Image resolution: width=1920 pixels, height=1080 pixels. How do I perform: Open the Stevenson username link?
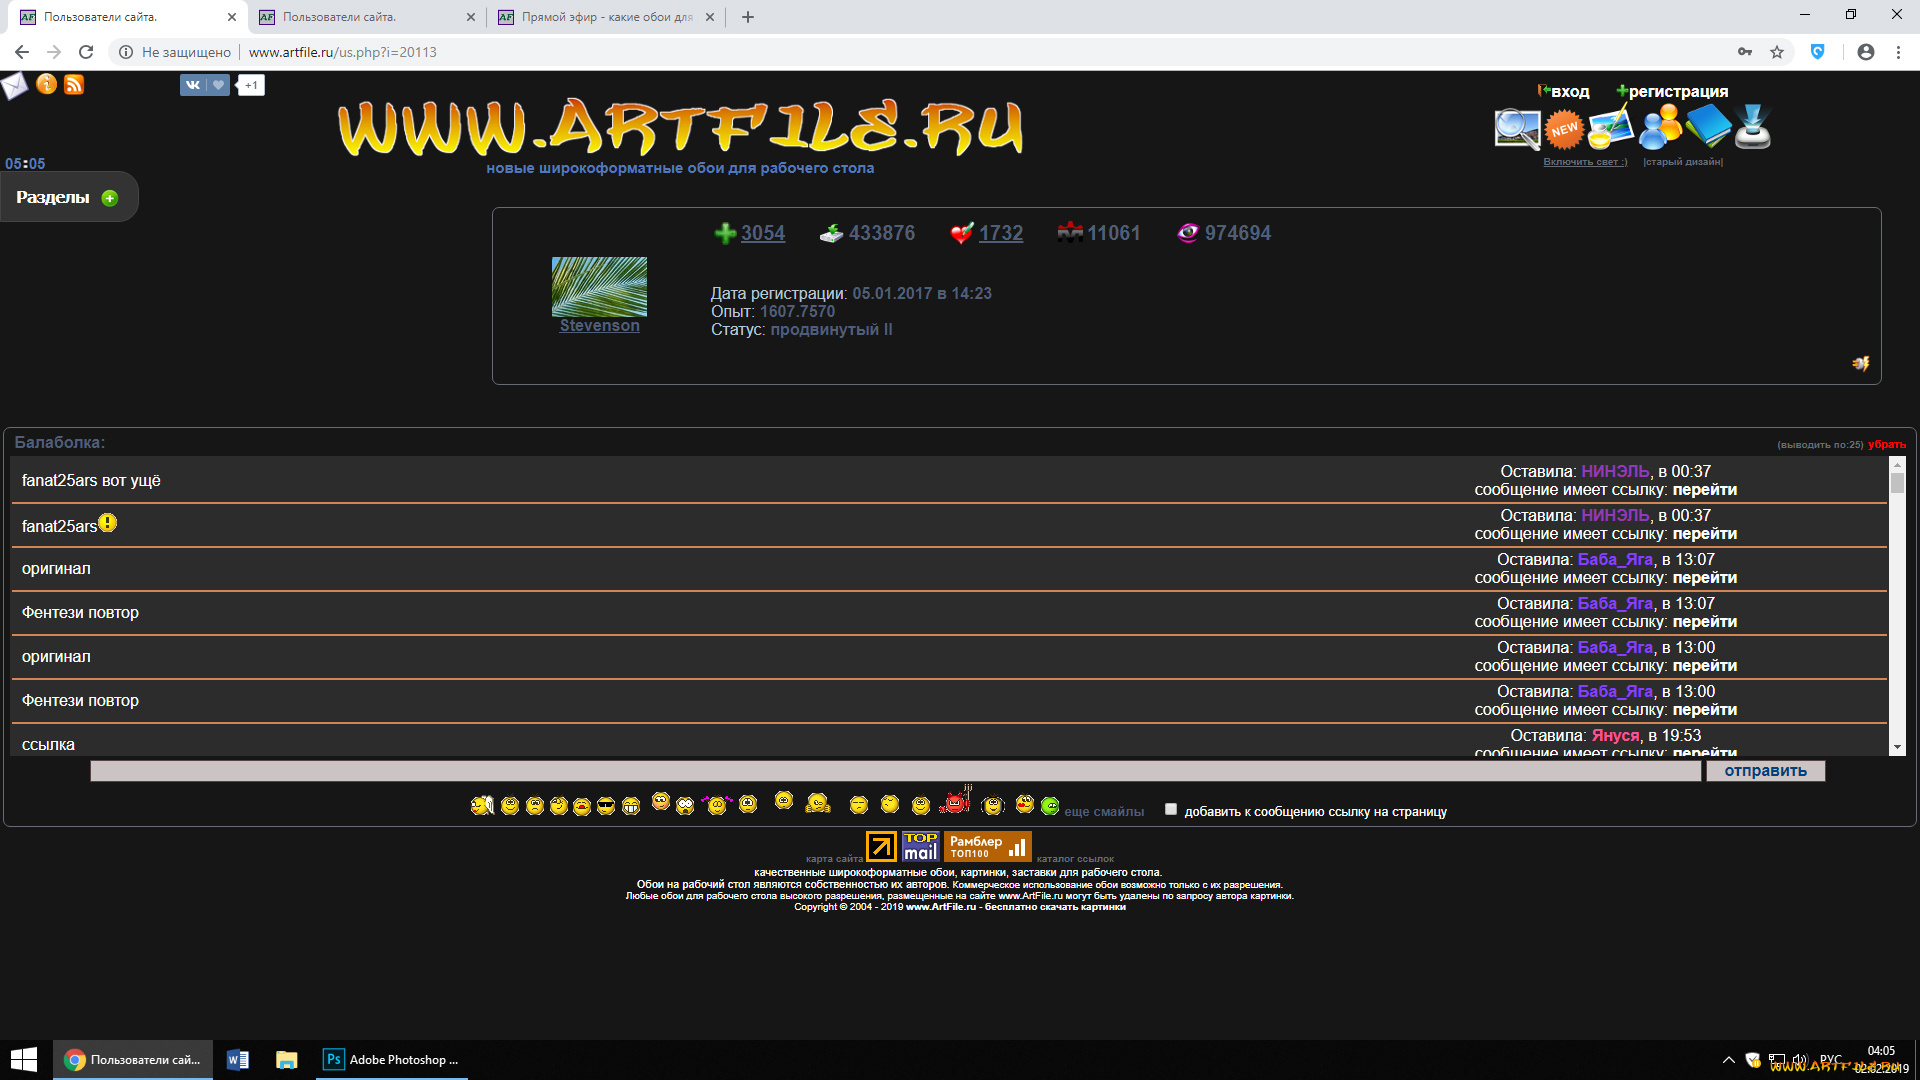point(599,326)
